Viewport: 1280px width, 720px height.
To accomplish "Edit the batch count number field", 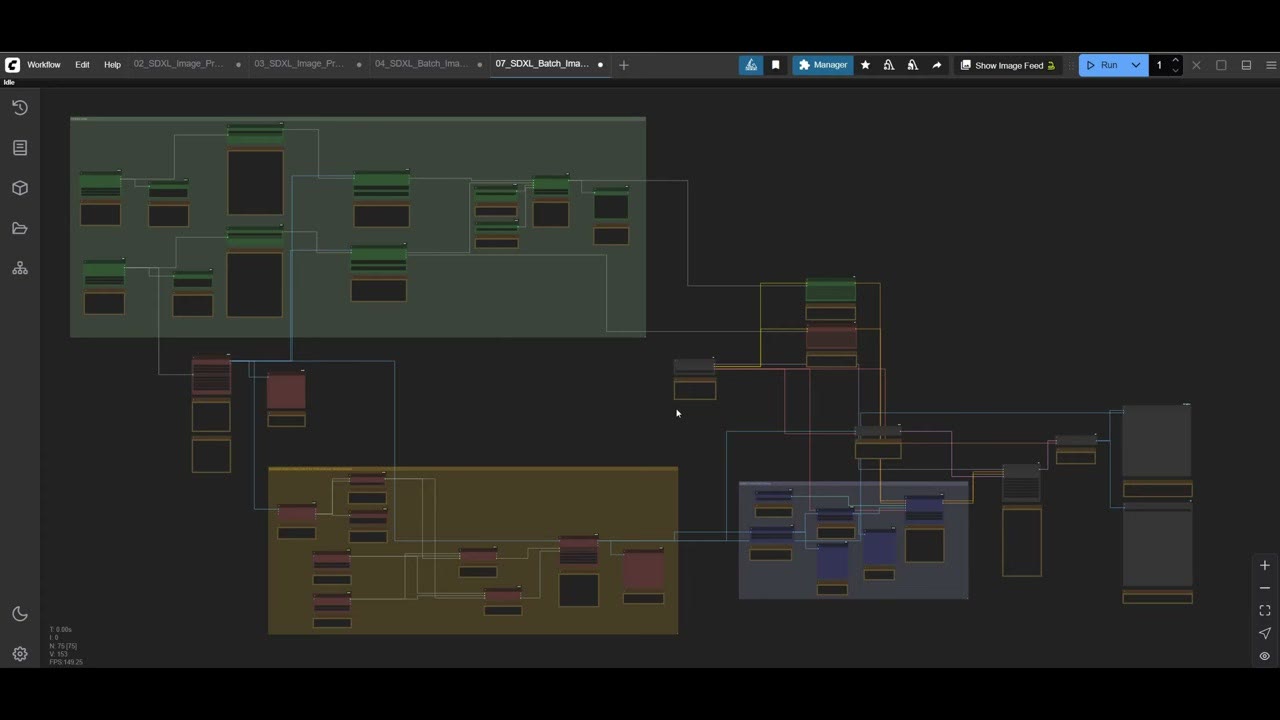I will click(1160, 65).
